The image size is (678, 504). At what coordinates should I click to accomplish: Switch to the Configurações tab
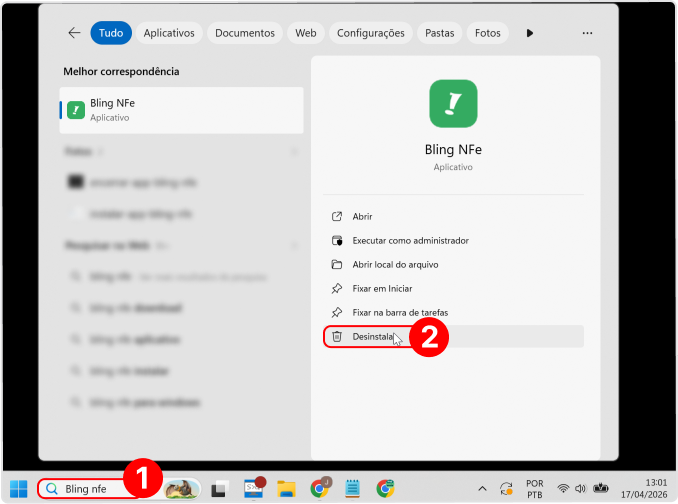pyautogui.click(x=371, y=33)
